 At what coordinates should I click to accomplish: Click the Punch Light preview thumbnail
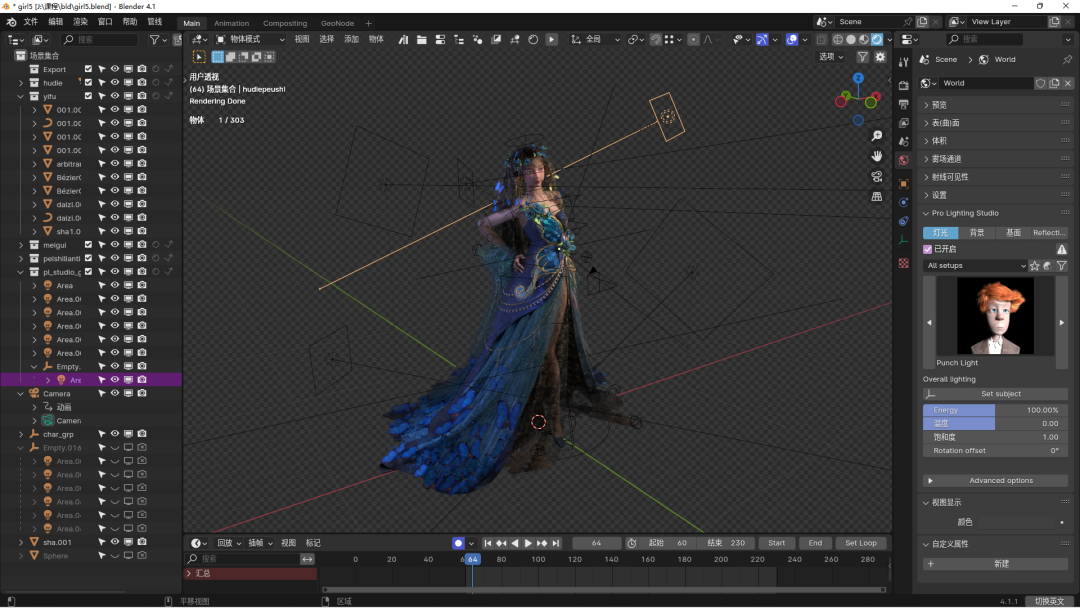(x=995, y=316)
